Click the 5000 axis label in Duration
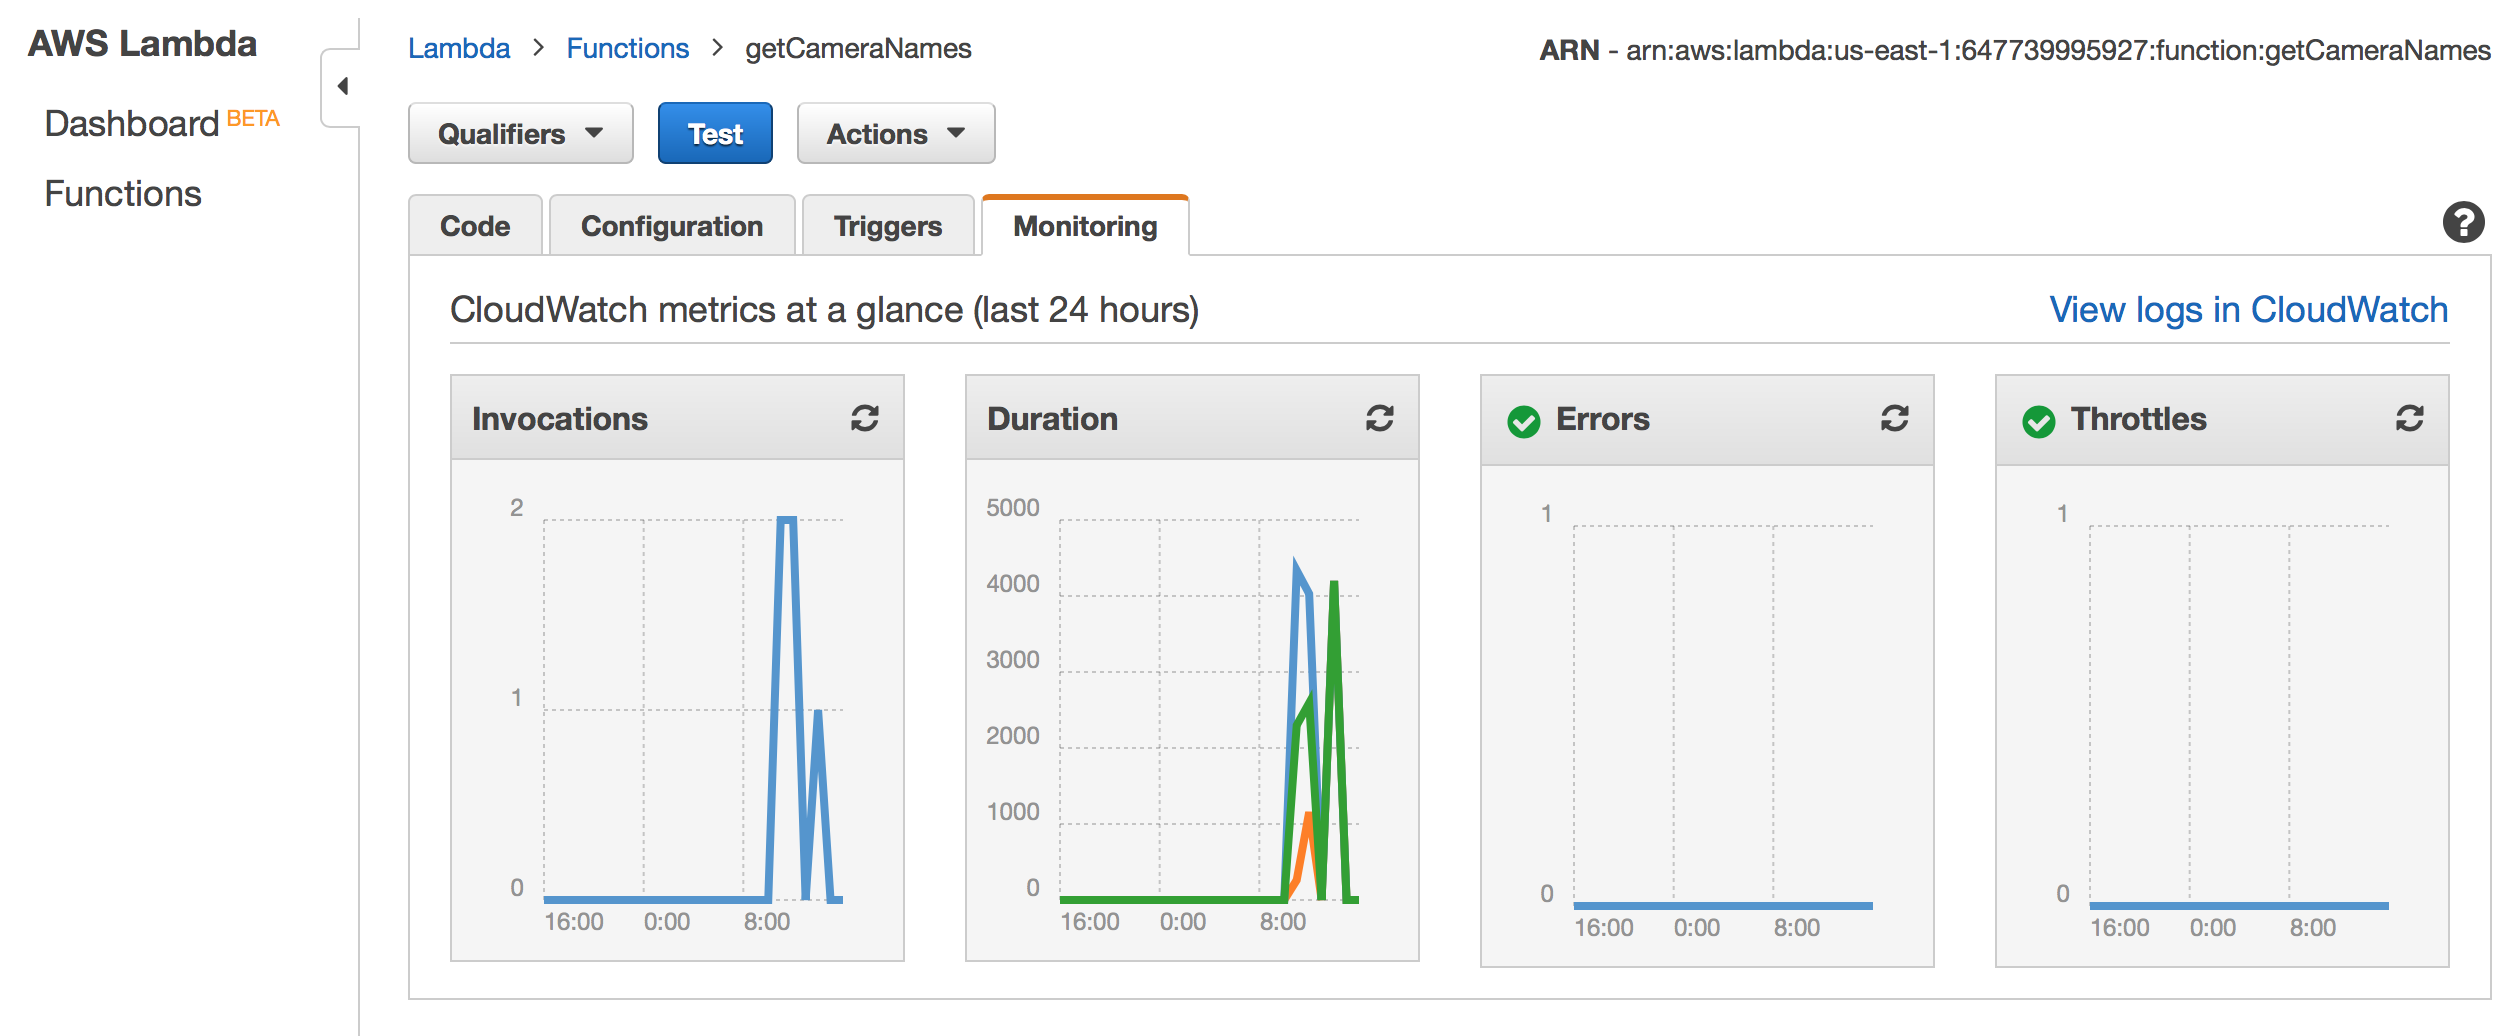Screen dimensions: 2516x1036 [1013, 507]
